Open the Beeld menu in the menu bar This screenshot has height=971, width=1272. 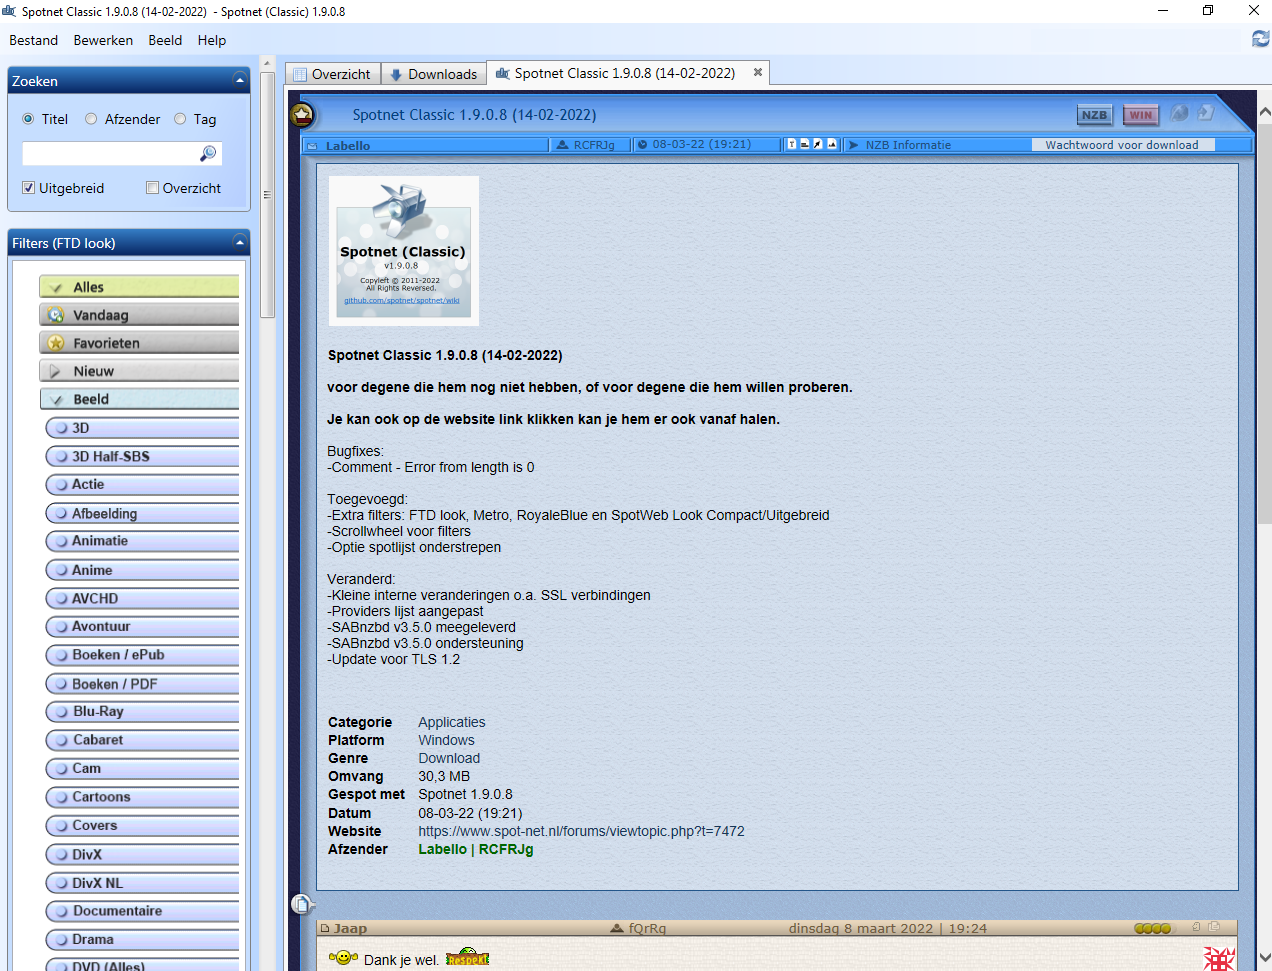pyautogui.click(x=165, y=40)
